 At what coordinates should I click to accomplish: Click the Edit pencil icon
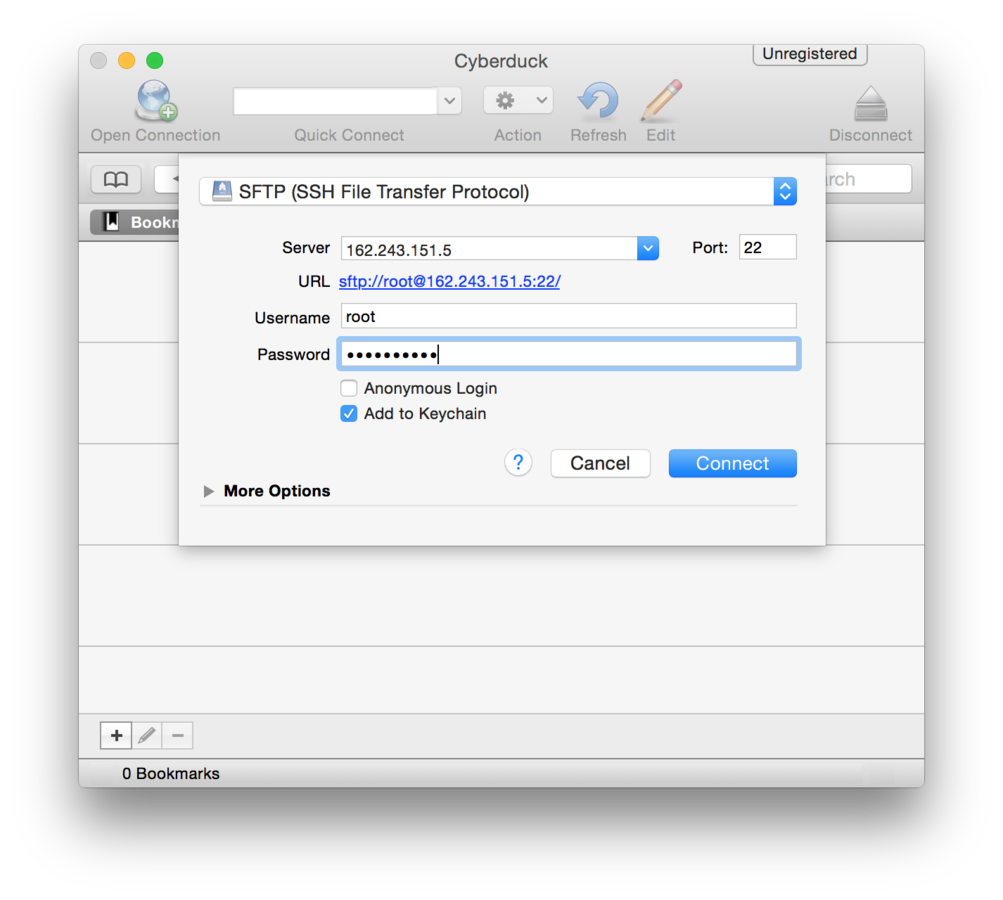[x=661, y=100]
